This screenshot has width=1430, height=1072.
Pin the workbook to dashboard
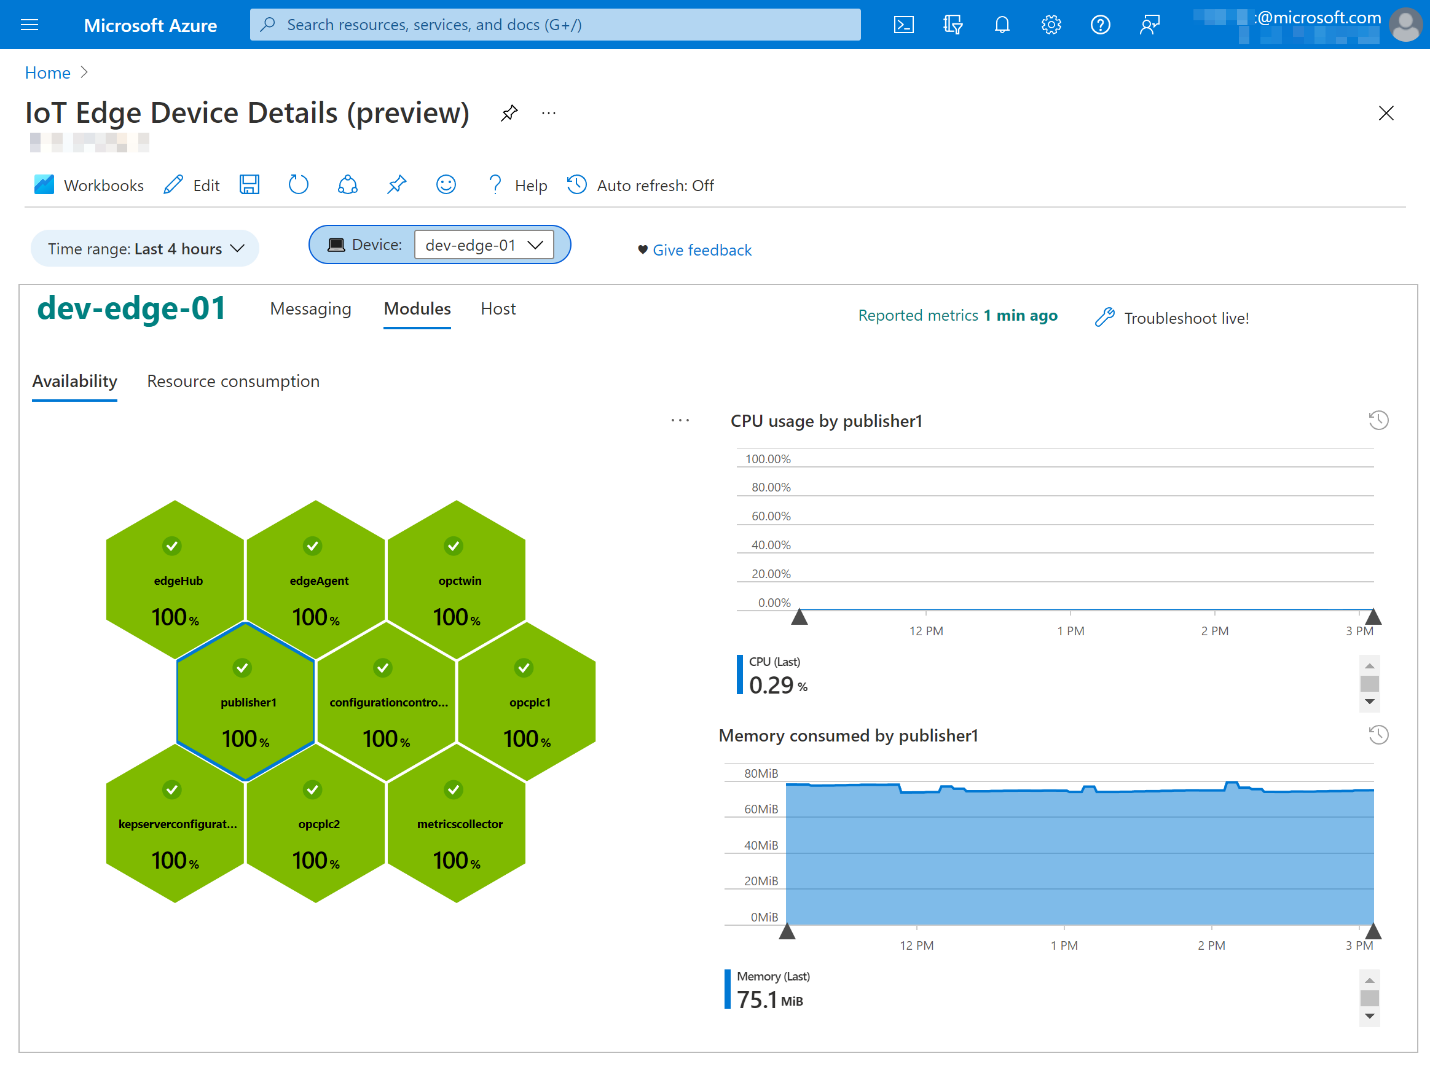click(x=396, y=184)
